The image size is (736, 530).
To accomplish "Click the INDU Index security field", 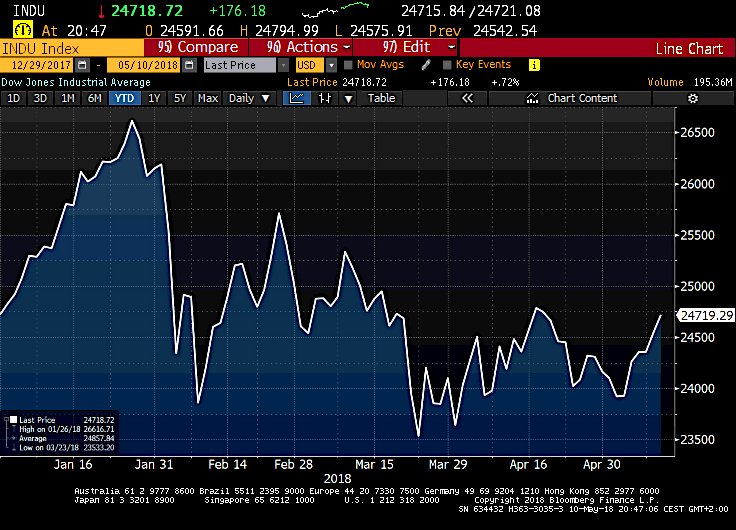I will [71, 48].
